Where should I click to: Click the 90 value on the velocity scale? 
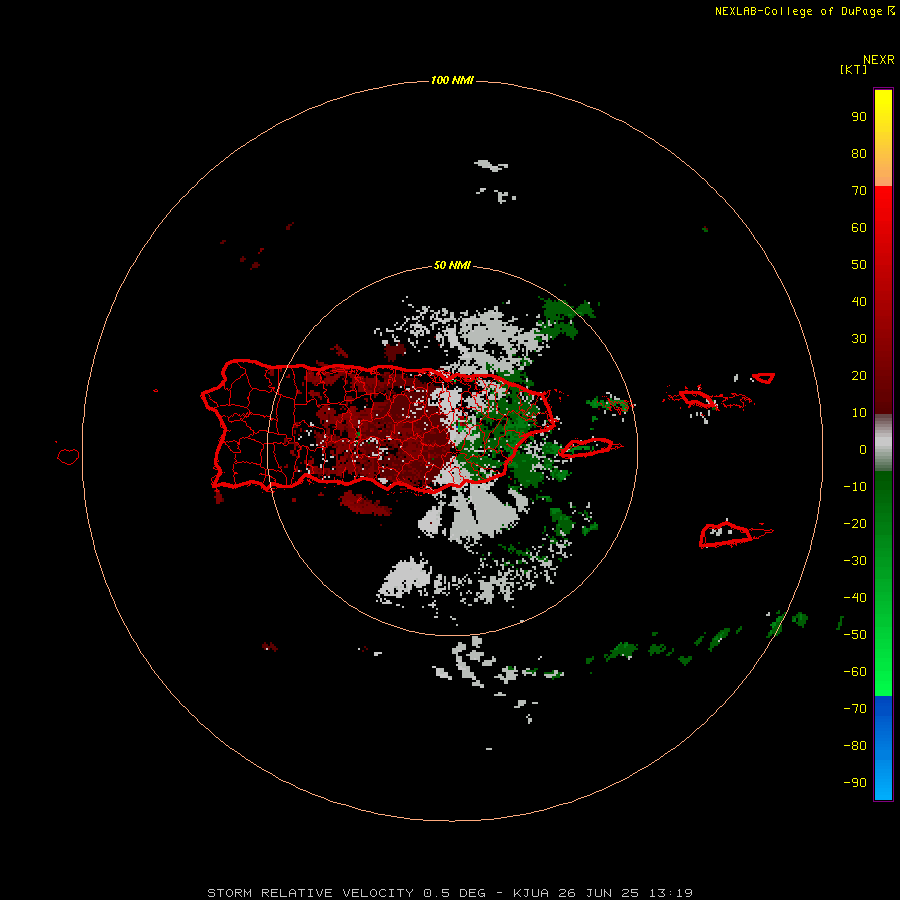[859, 117]
